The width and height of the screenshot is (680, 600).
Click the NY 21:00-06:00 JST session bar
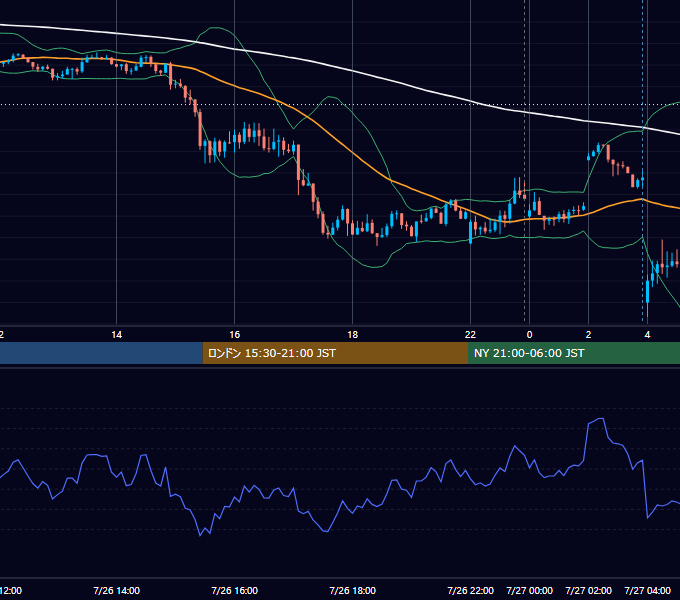pos(574,353)
